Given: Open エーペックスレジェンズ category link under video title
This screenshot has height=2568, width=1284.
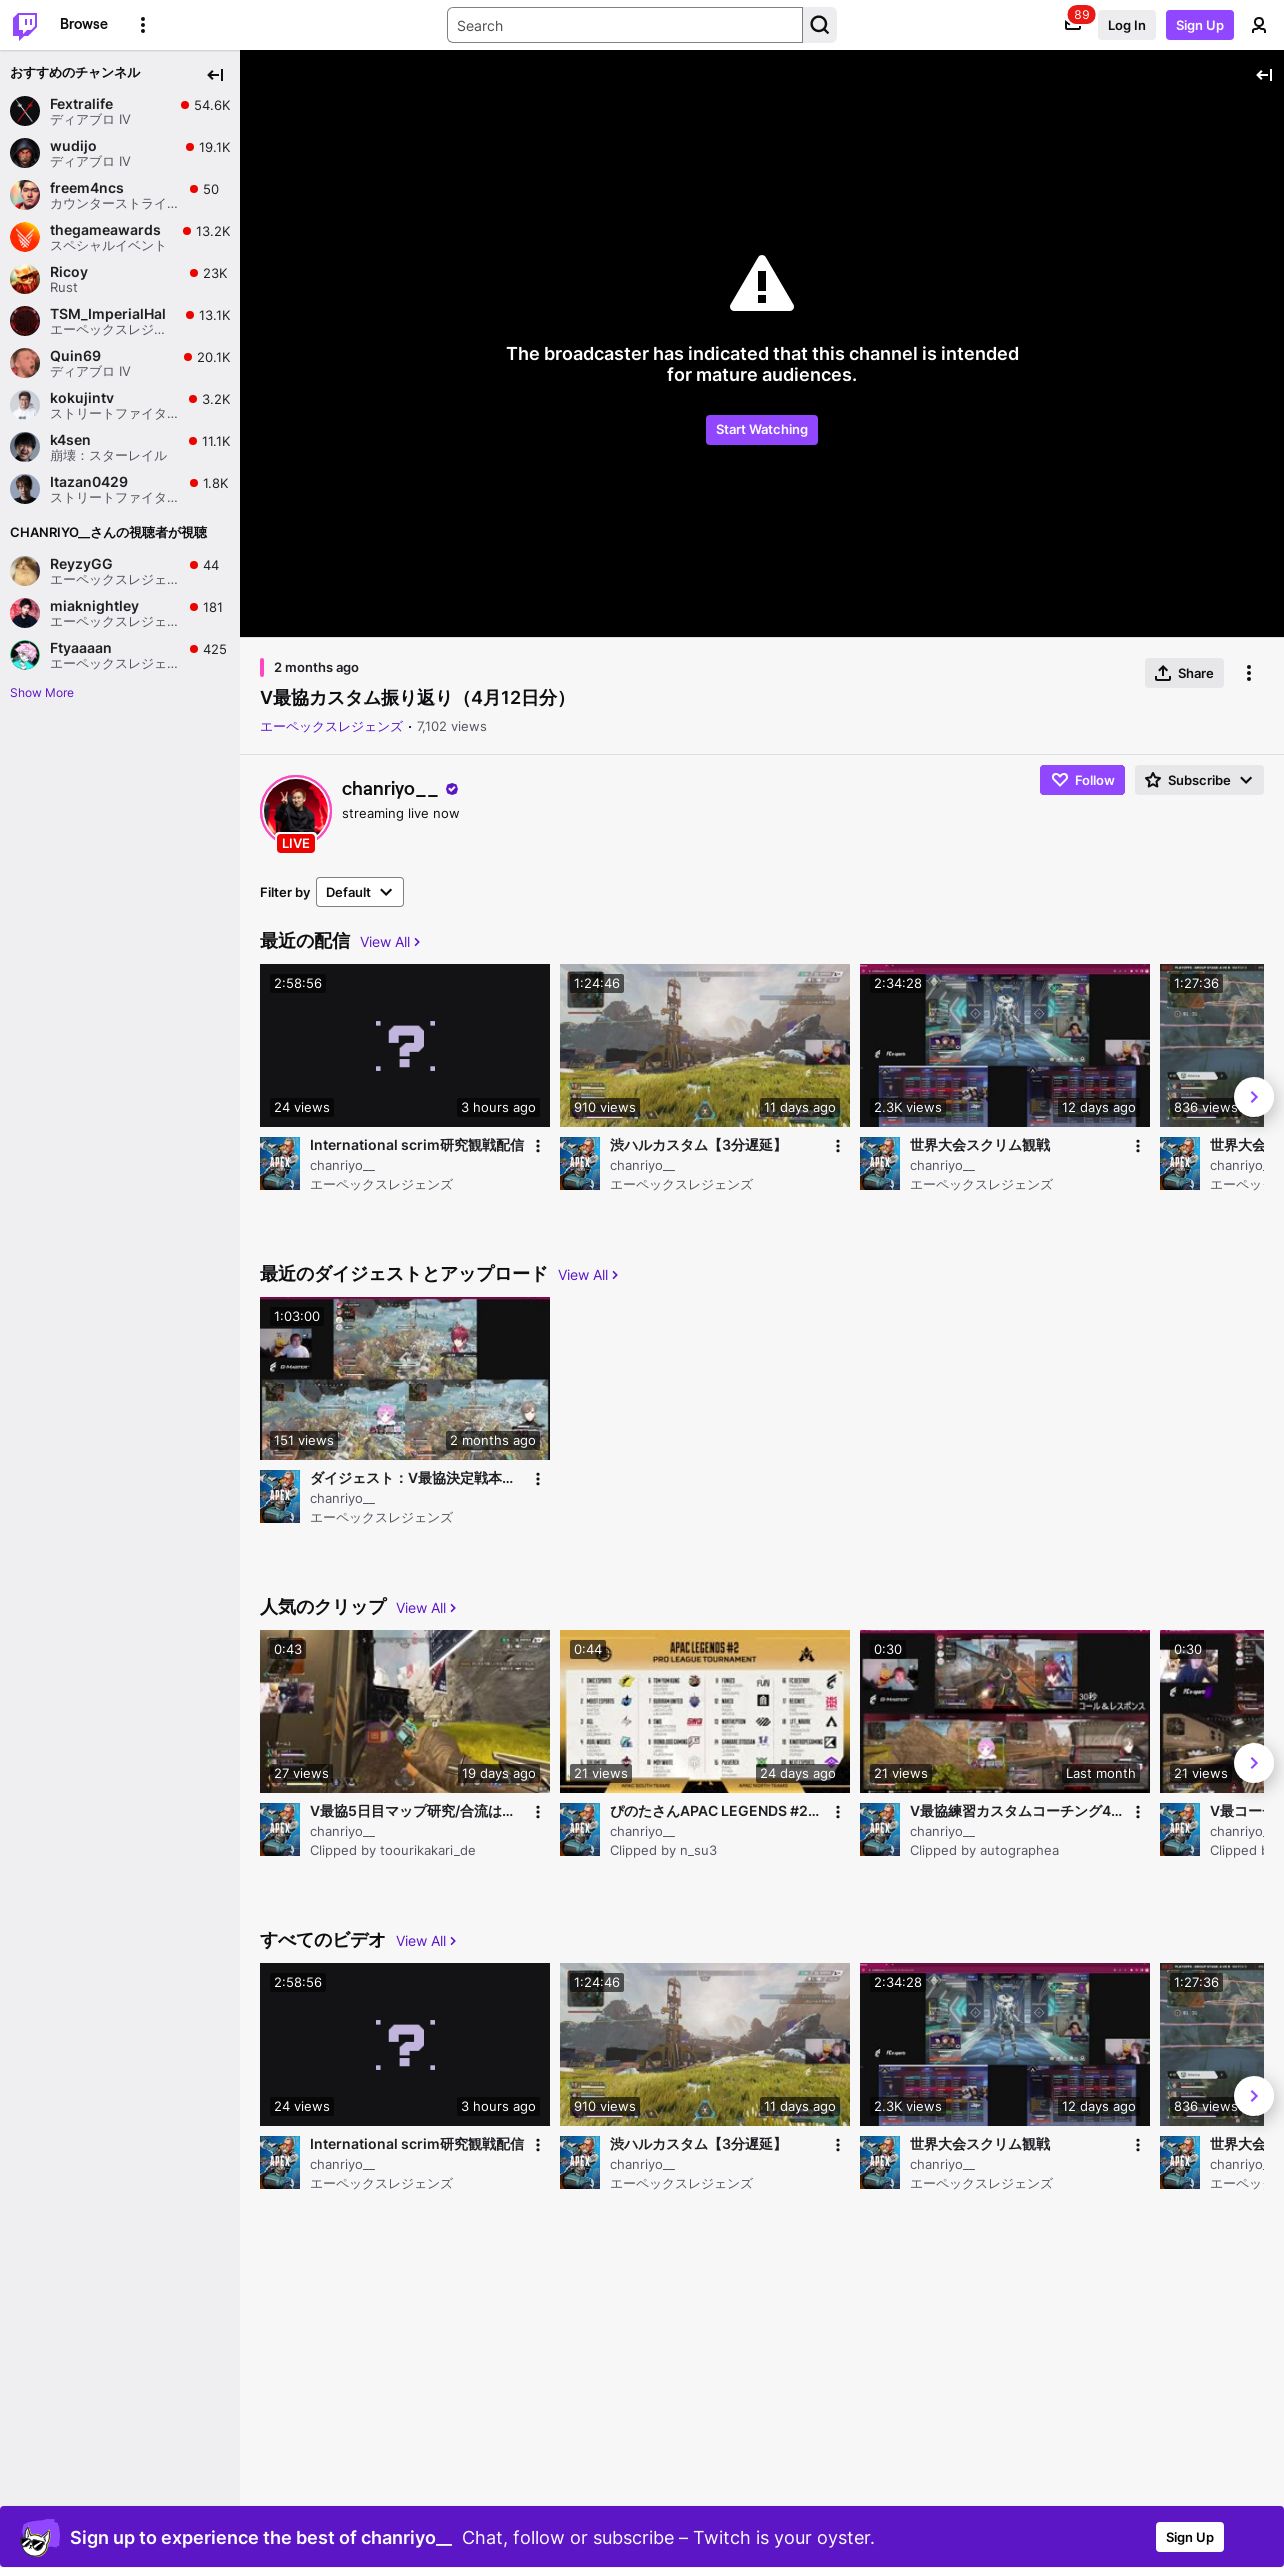Looking at the screenshot, I should 331,727.
